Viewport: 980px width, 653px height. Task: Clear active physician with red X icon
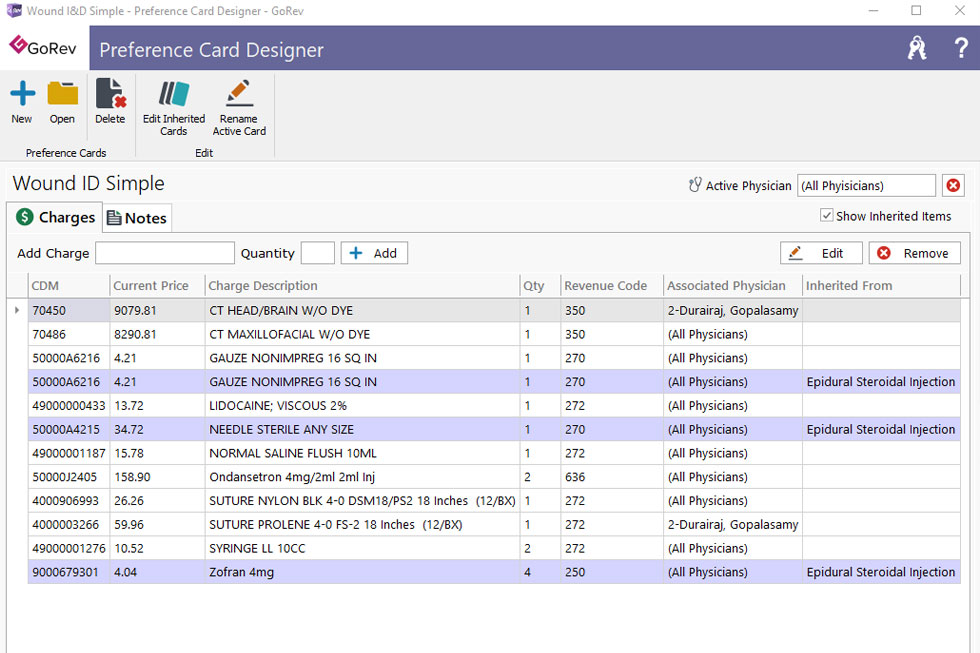pyautogui.click(x=953, y=186)
